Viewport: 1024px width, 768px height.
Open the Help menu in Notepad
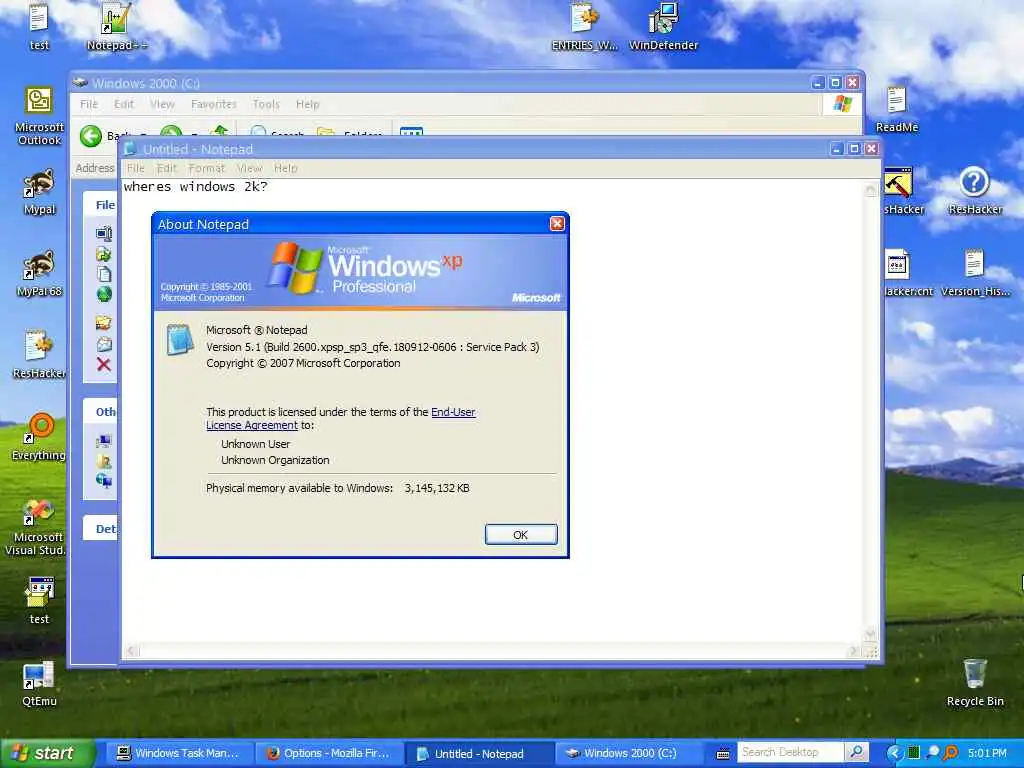click(x=285, y=168)
